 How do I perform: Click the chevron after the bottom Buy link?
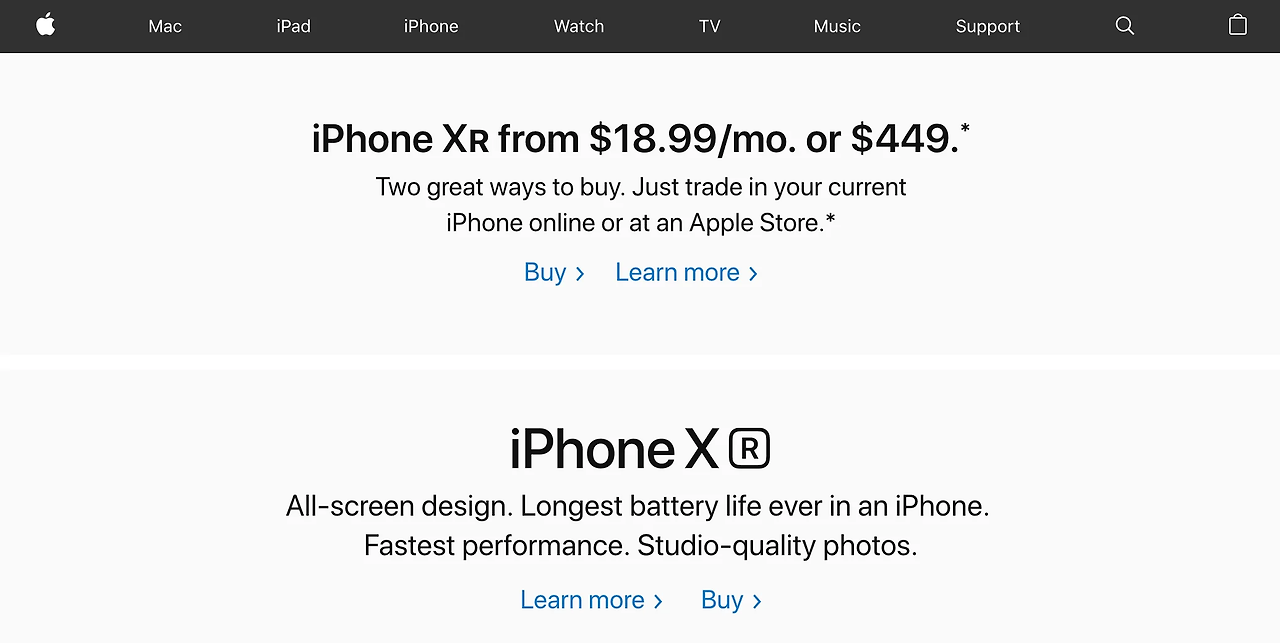coord(757,601)
